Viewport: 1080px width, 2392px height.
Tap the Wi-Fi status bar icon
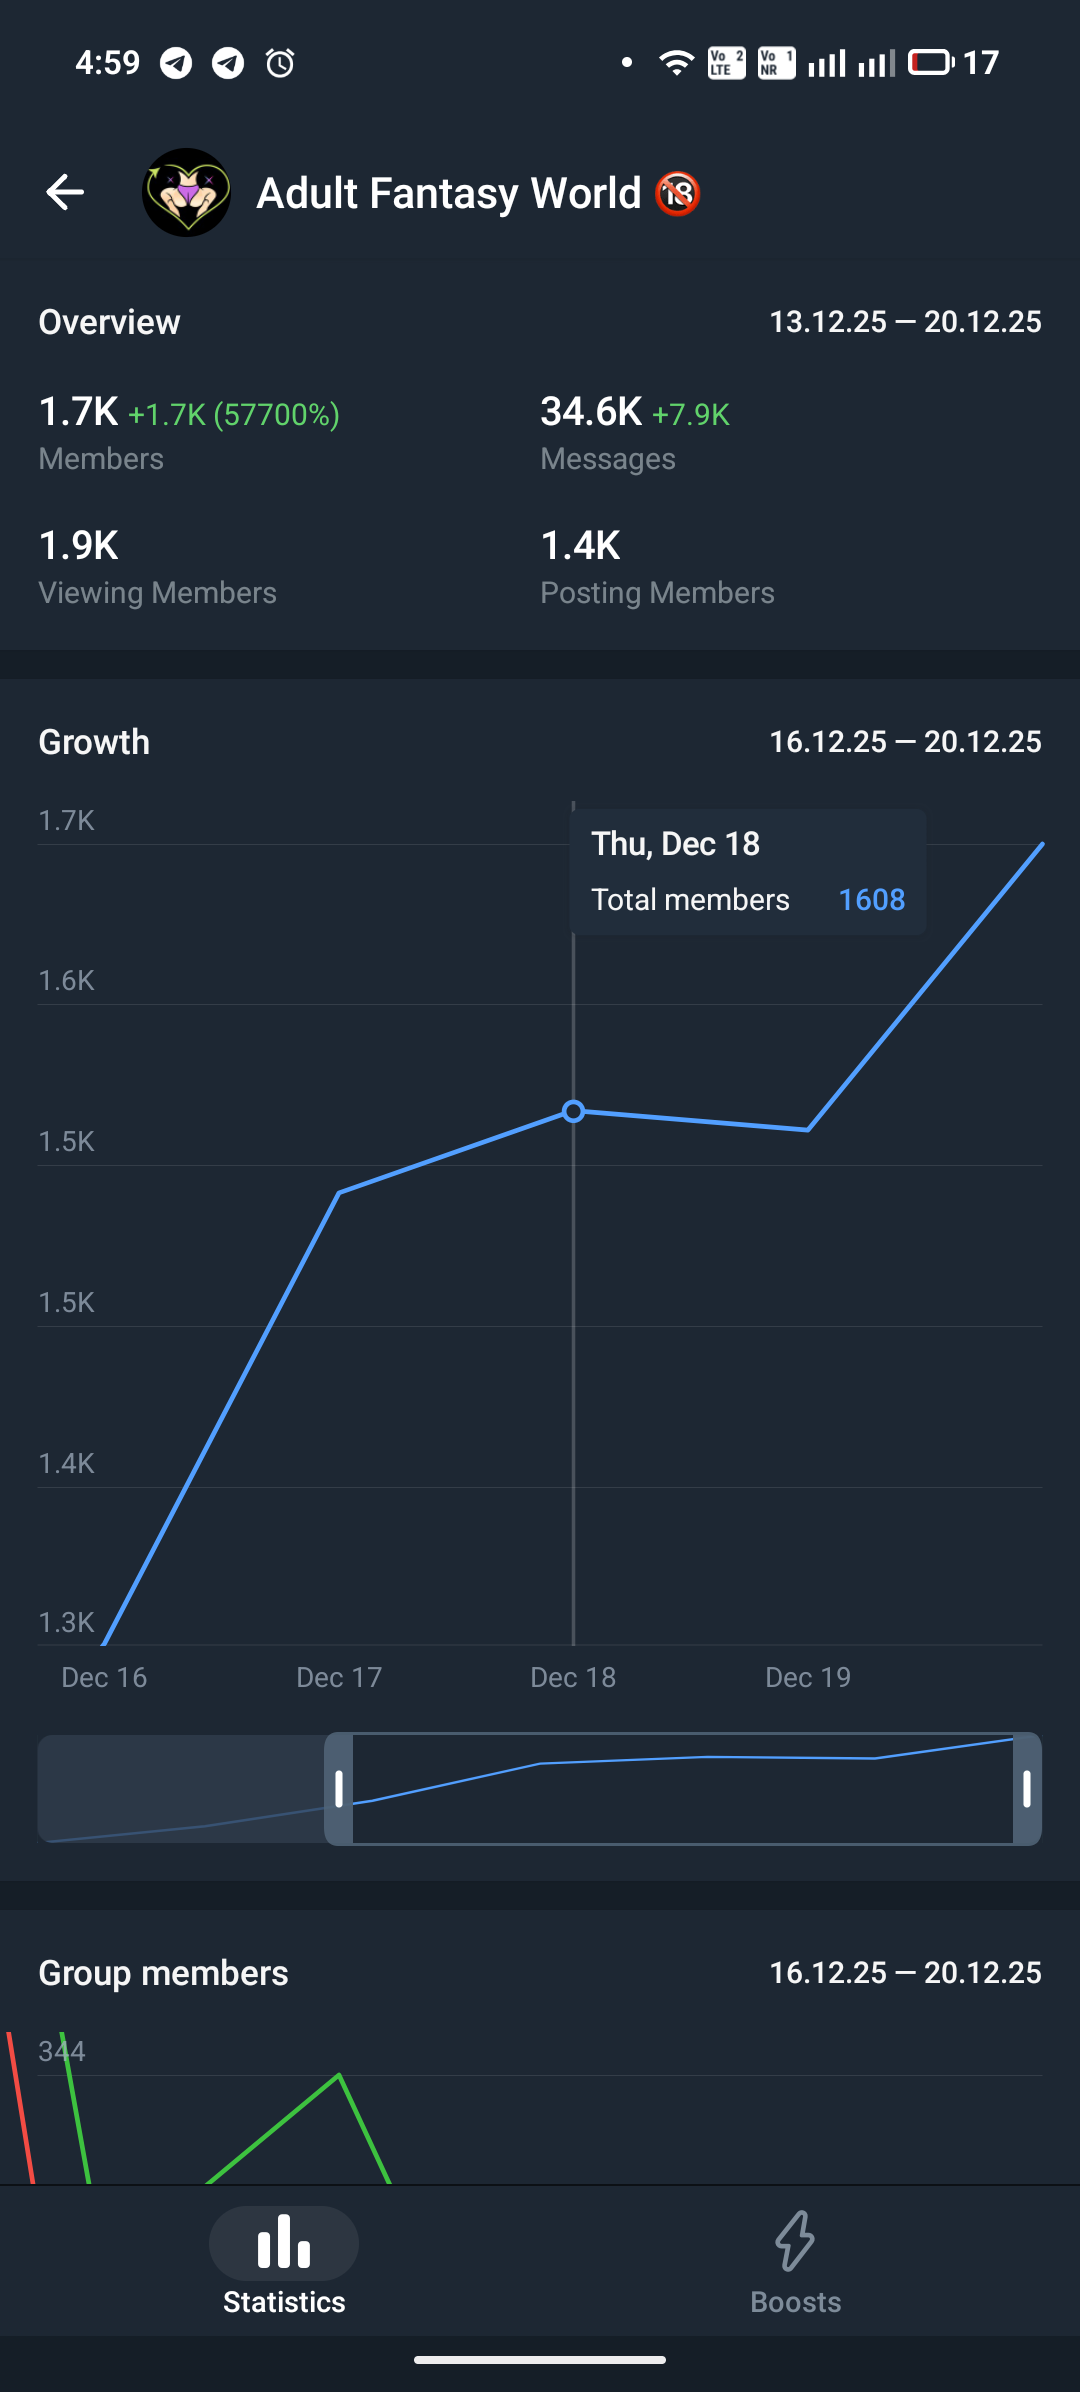pyautogui.click(x=676, y=64)
